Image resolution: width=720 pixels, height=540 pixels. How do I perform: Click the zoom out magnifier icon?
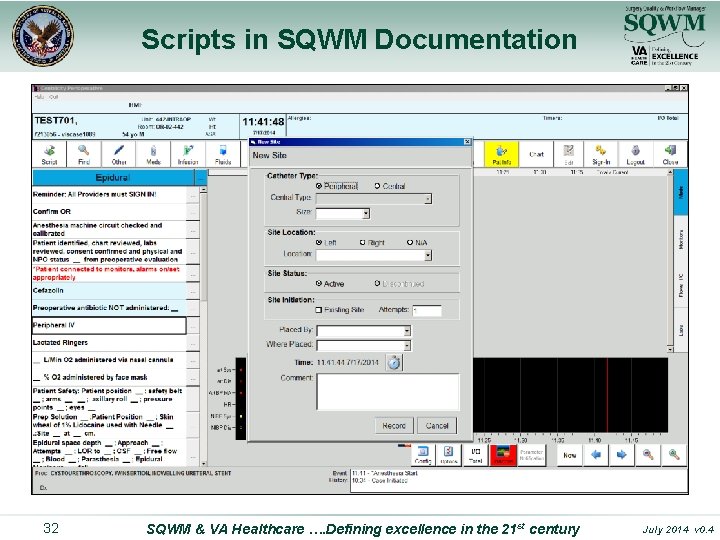tap(648, 455)
